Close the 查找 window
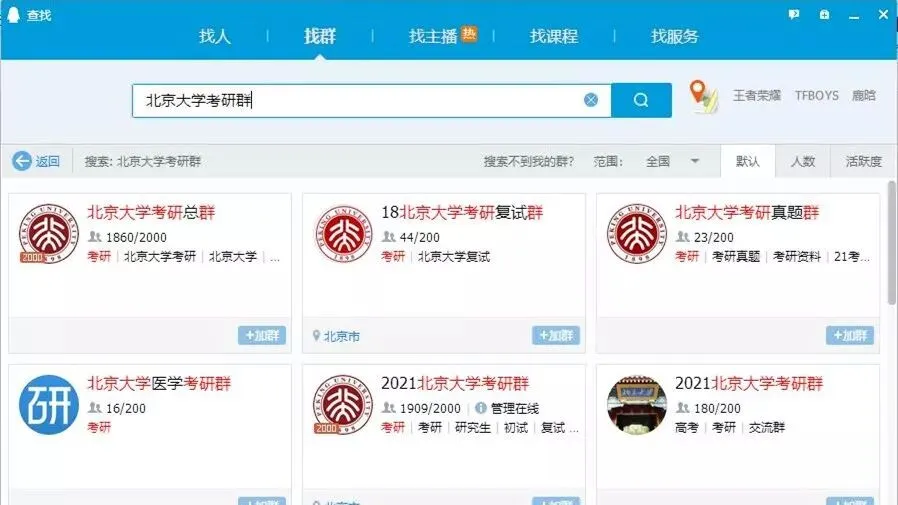This screenshot has width=898, height=505. [884, 14]
